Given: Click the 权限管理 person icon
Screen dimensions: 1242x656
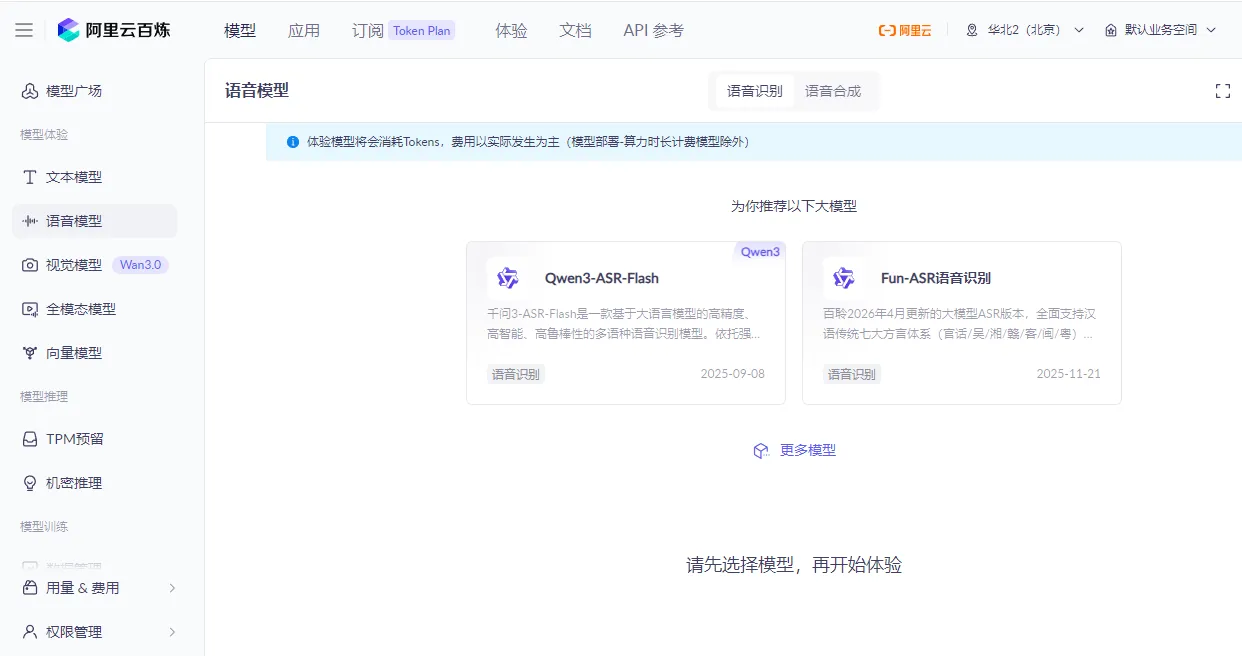Looking at the screenshot, I should (x=30, y=632).
